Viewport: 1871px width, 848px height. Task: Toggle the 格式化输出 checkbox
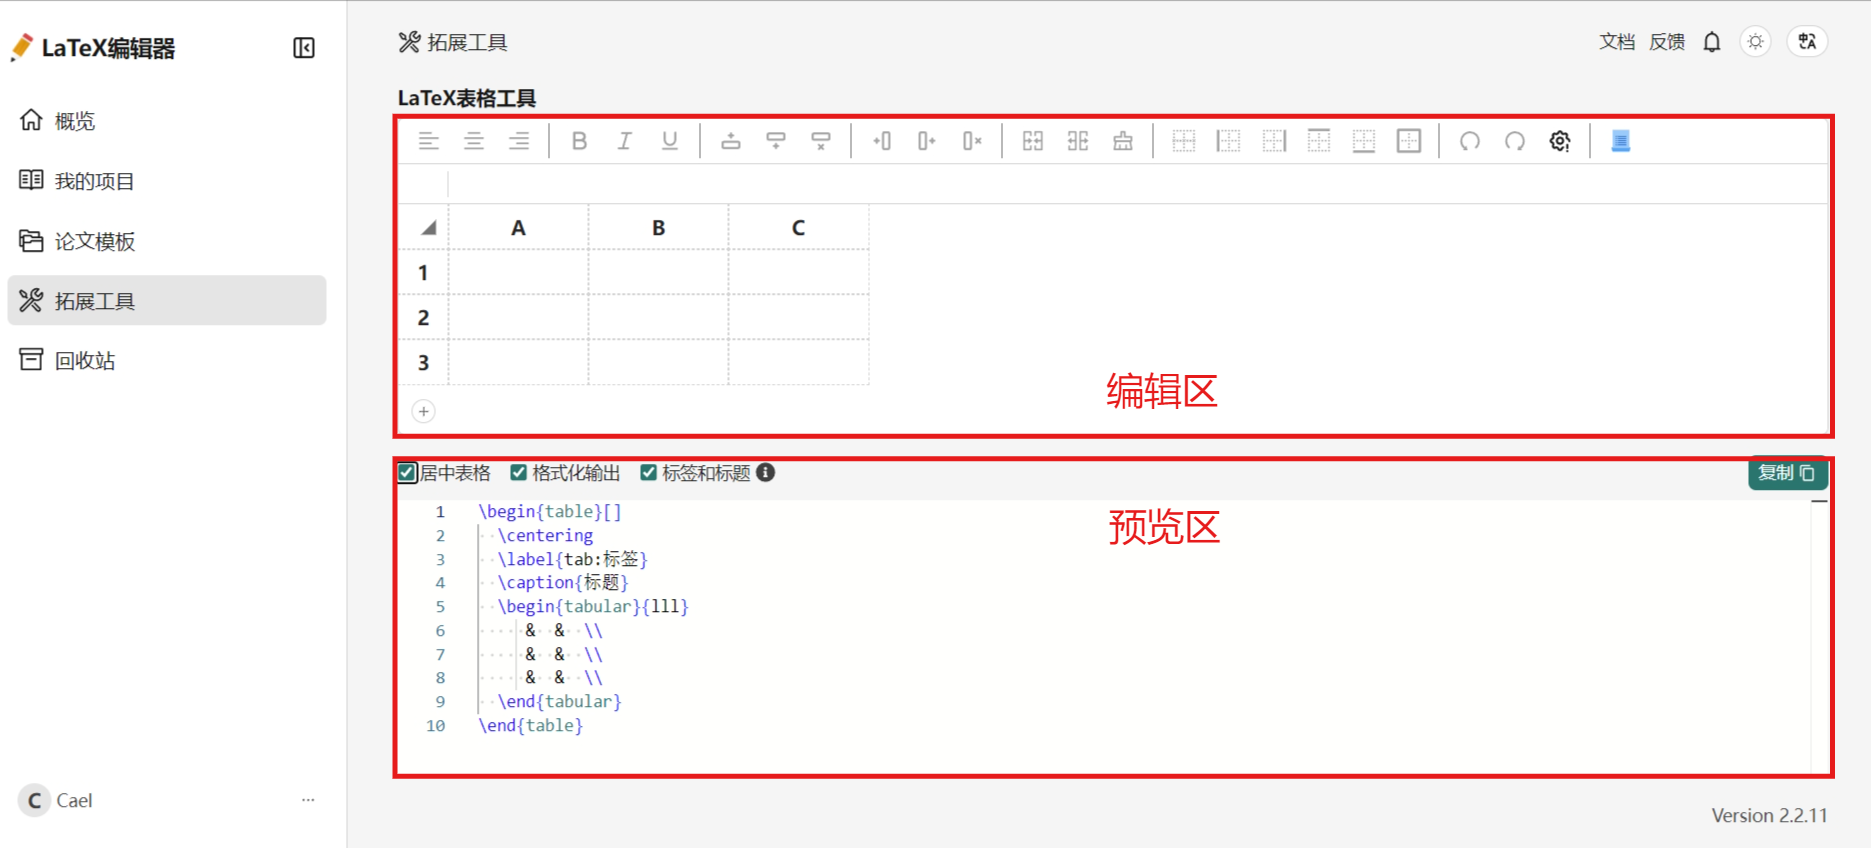click(x=518, y=473)
